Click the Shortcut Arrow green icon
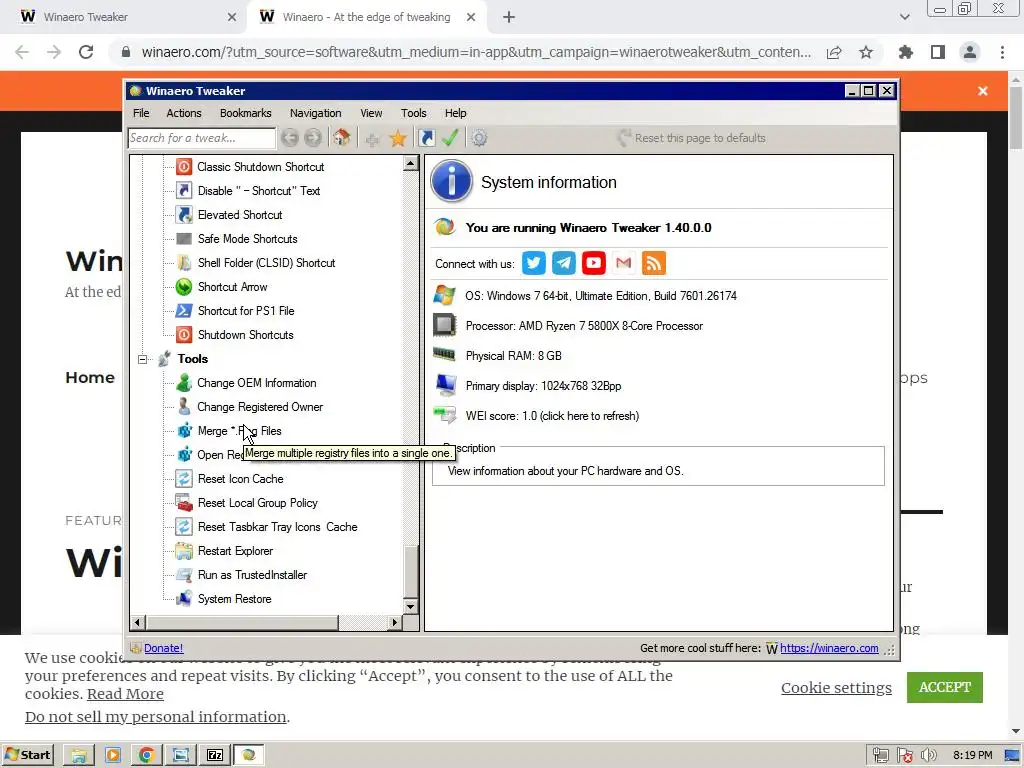 184,287
